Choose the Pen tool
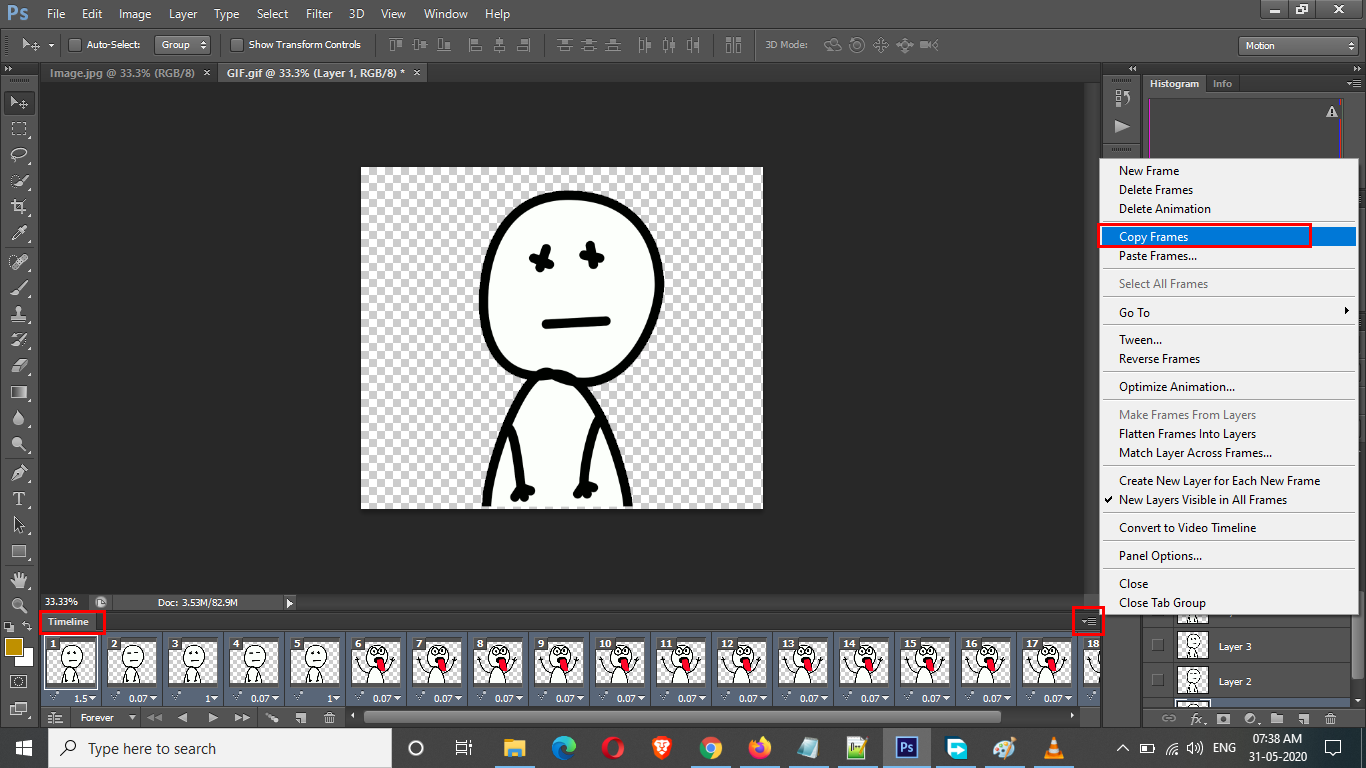1366x768 pixels. tap(19, 472)
